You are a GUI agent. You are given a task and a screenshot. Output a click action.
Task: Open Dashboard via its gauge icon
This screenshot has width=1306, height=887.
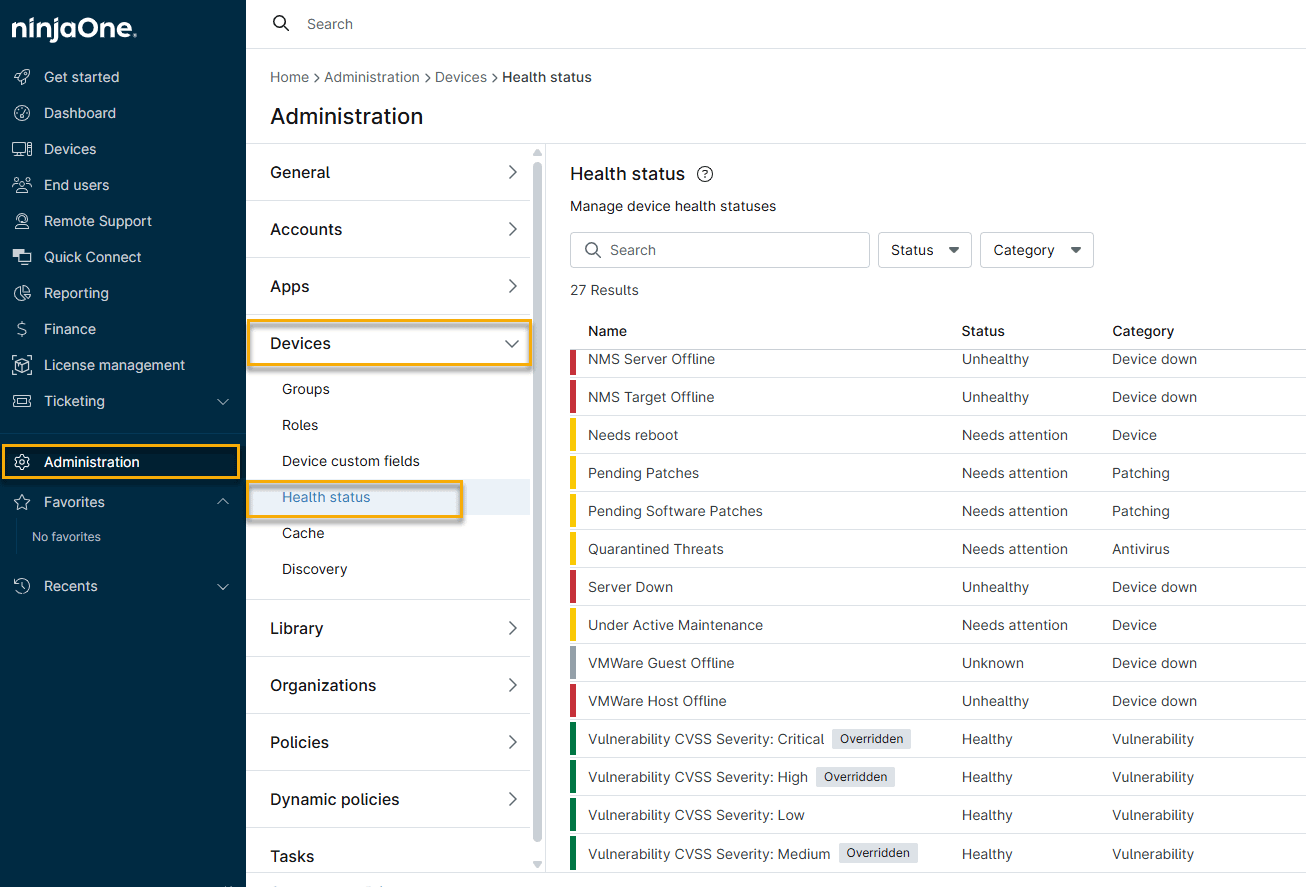22,113
